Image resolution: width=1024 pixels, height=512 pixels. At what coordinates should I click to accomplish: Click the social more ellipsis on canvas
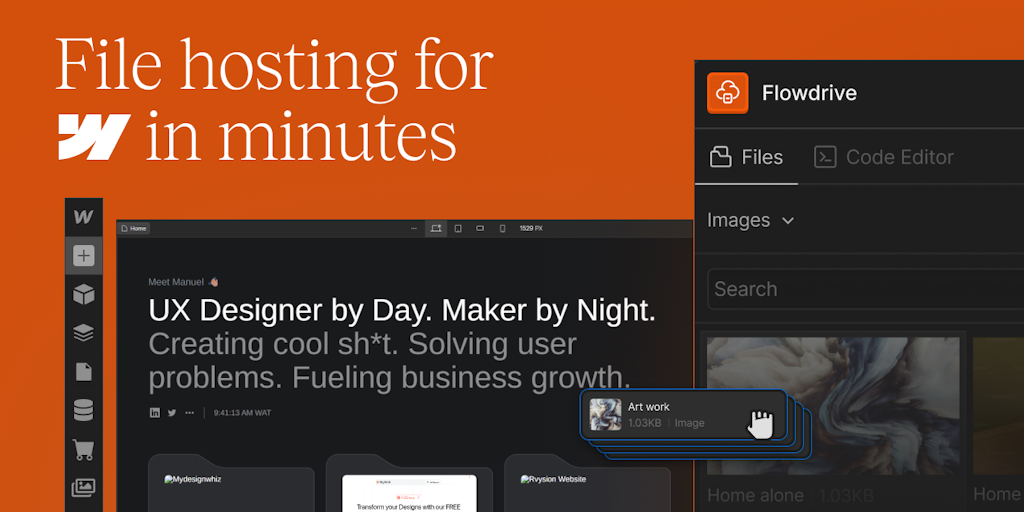[x=189, y=413]
